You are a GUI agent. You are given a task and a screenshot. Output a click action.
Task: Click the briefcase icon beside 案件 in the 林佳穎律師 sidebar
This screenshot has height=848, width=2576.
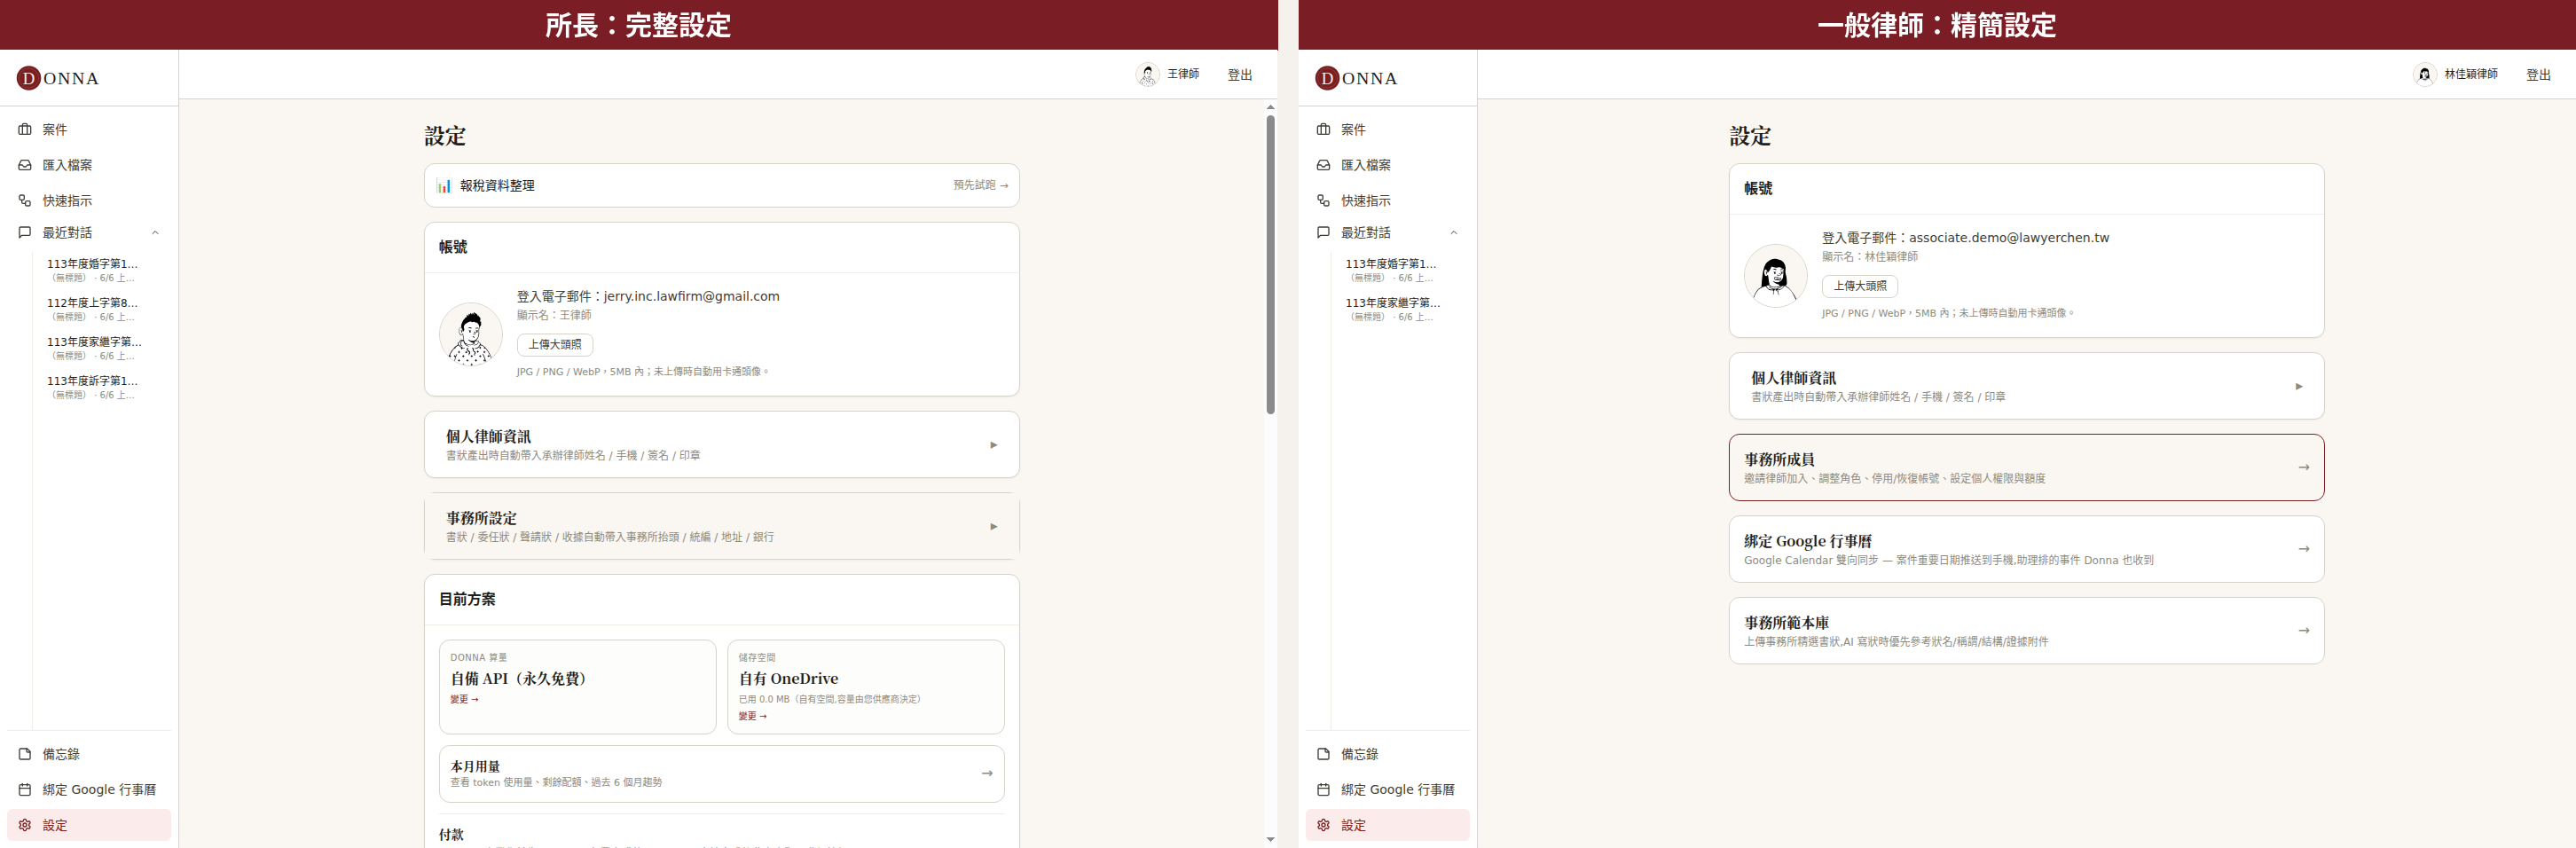point(1323,130)
